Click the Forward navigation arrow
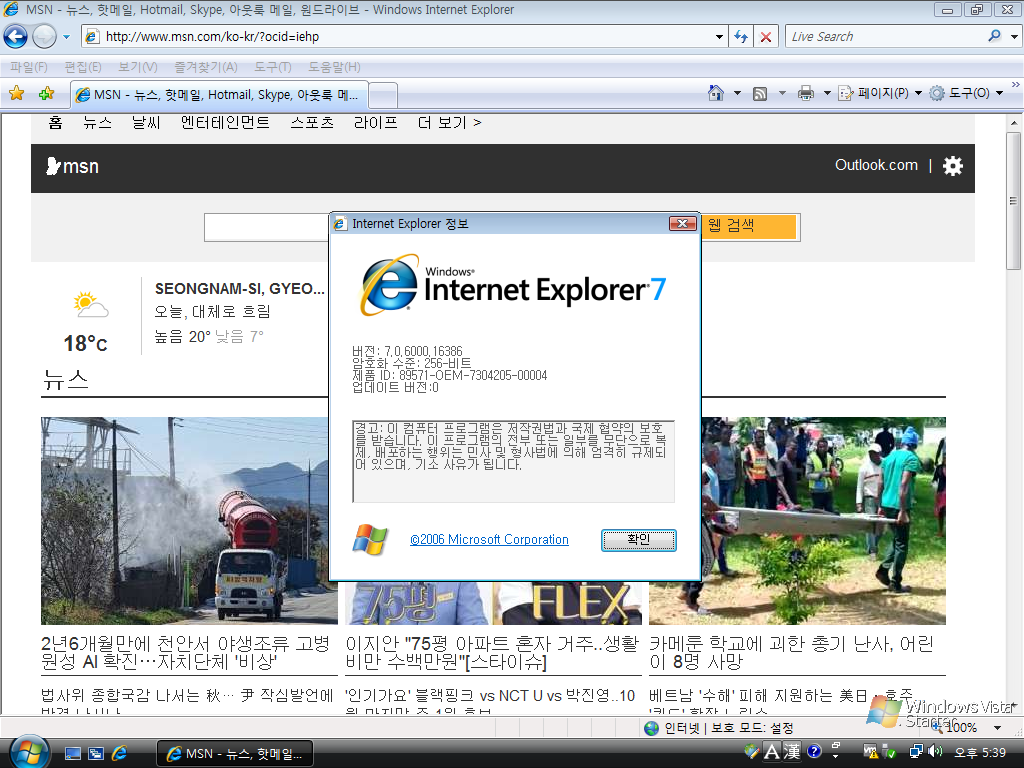Viewport: 1024px width, 768px height. click(44, 37)
